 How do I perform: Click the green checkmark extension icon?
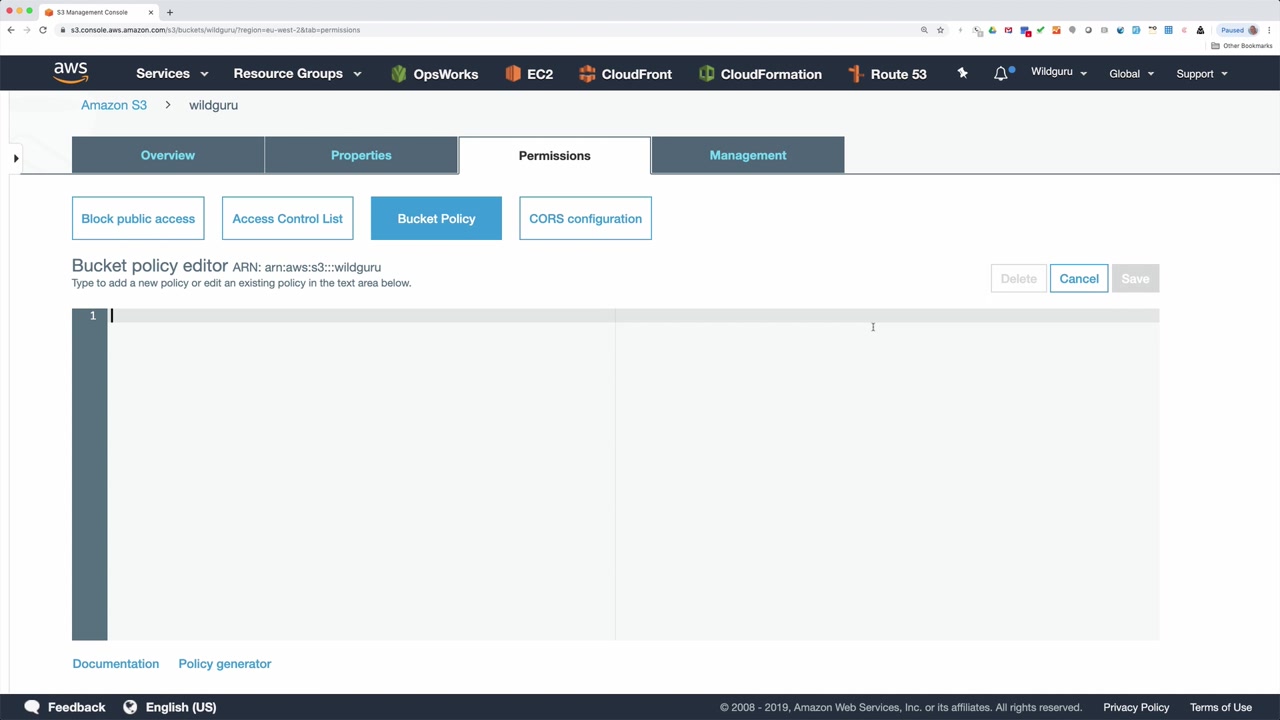1040,30
